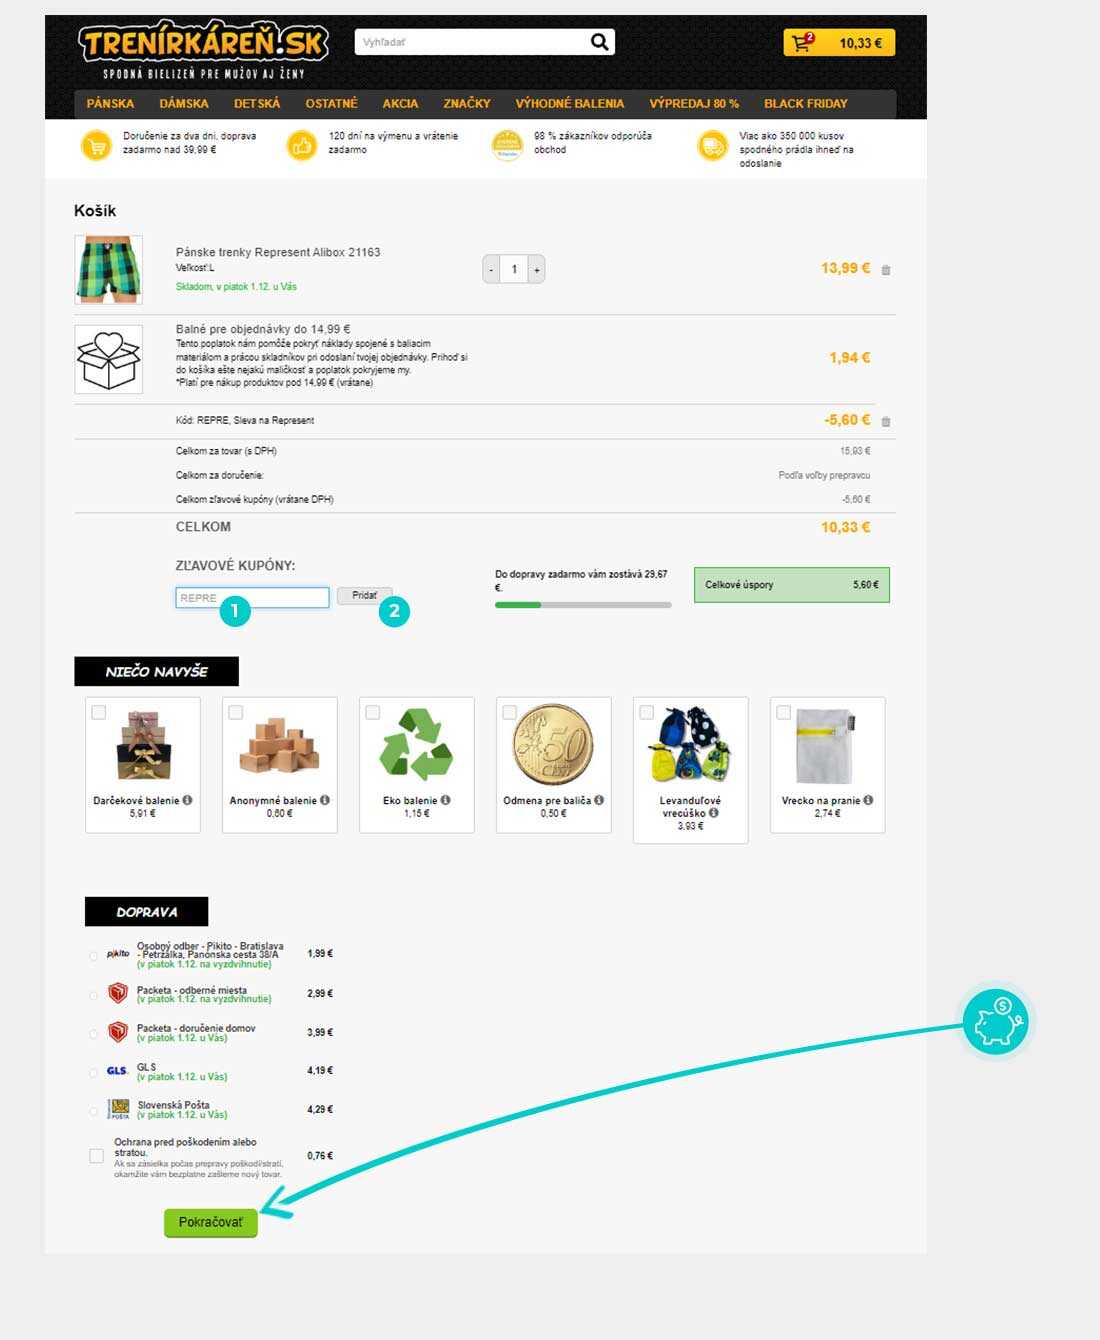Click Pridať to add coupon
Screen dimensions: 1100x1340
[x=365, y=596]
